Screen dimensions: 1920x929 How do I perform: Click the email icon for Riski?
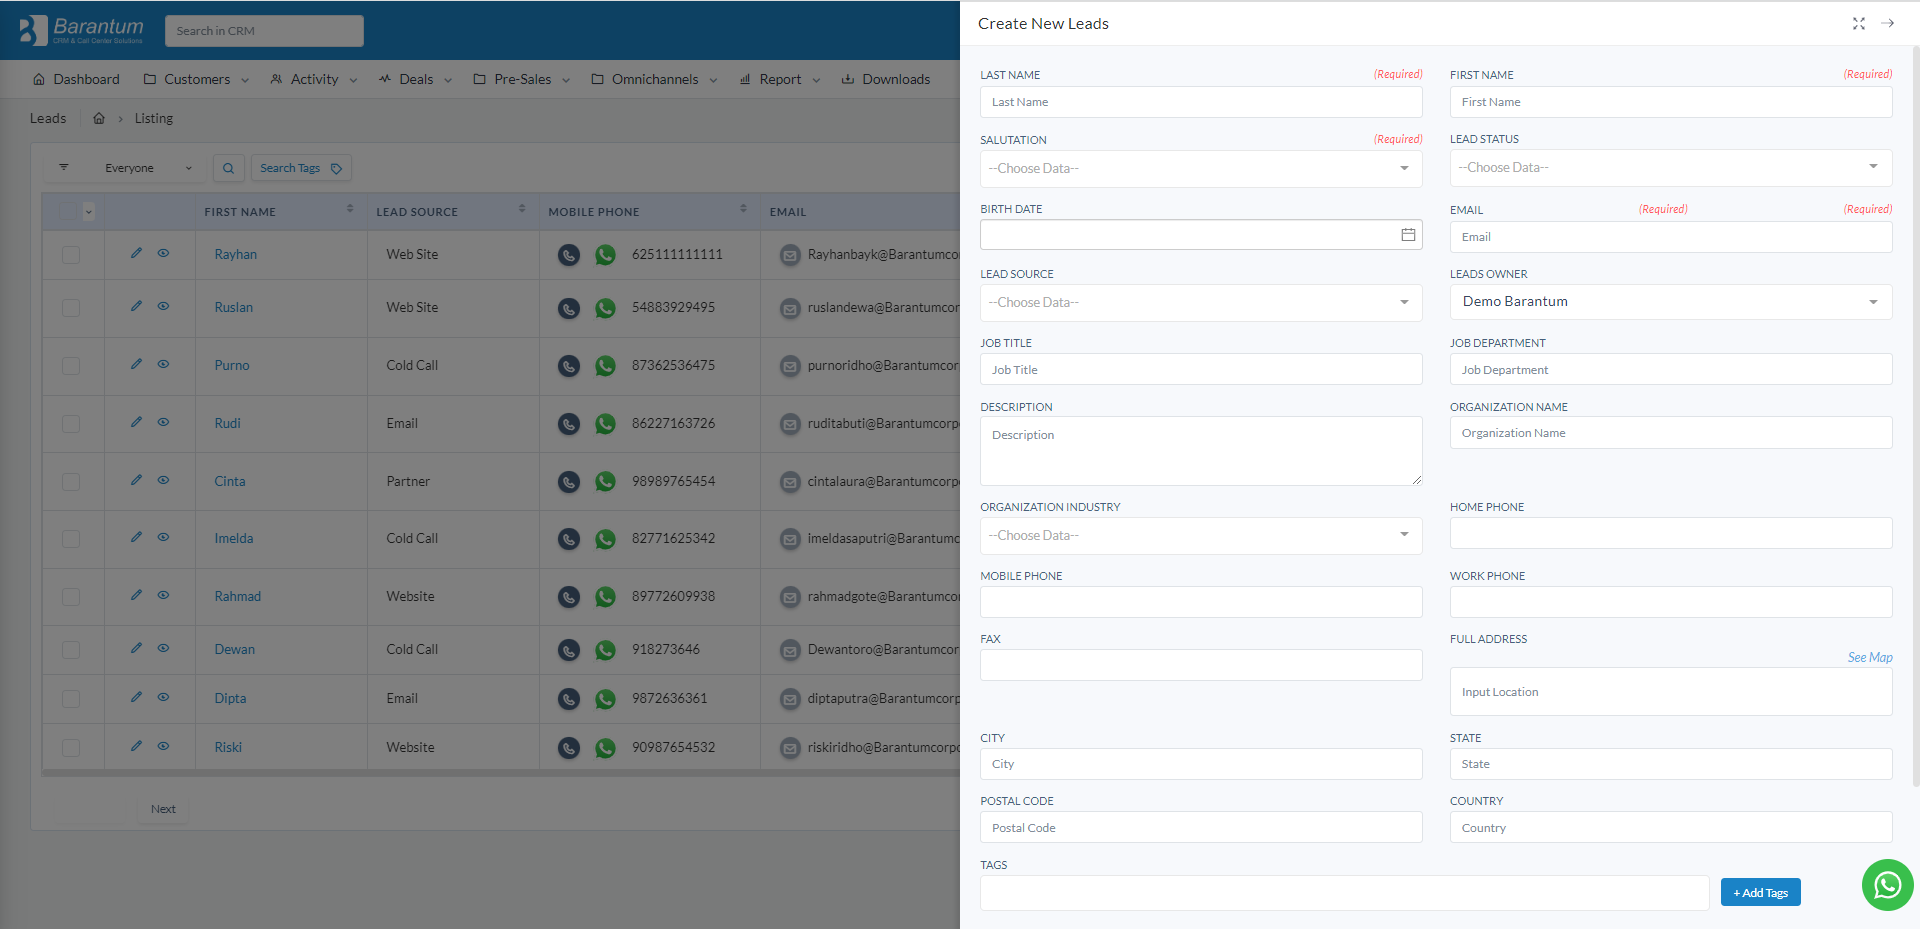790,748
